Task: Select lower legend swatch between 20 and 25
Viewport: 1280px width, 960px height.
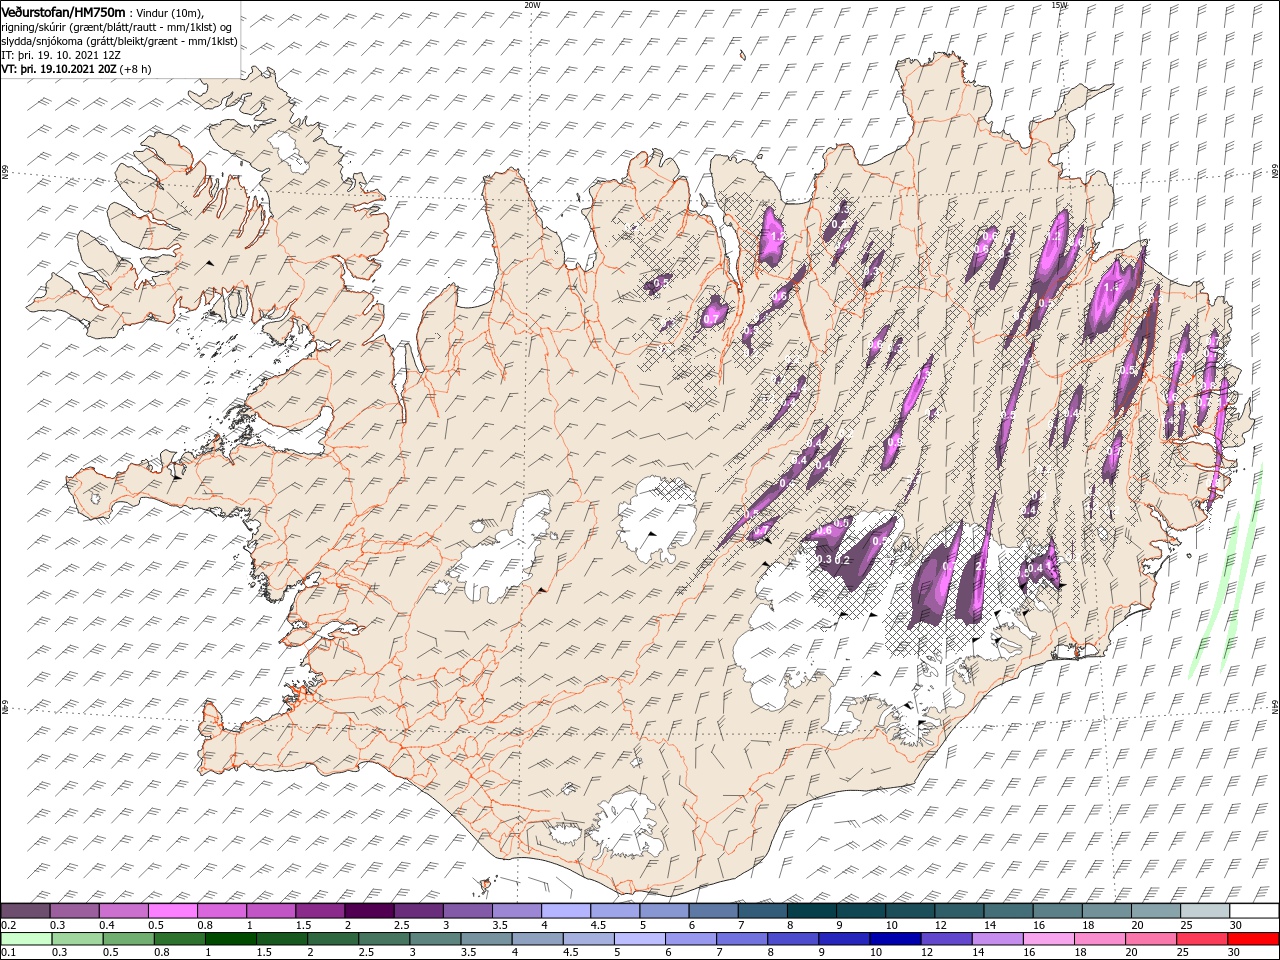Action: click(1152, 939)
